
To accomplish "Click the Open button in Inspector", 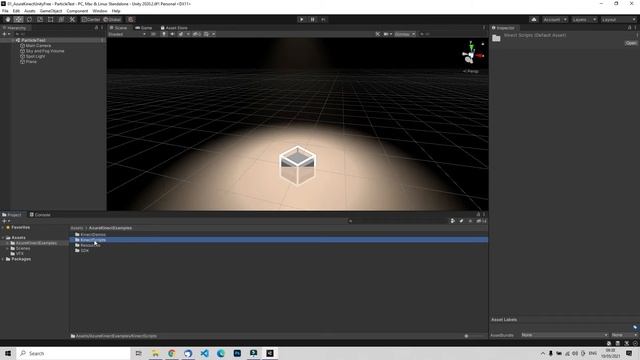I will (631, 43).
